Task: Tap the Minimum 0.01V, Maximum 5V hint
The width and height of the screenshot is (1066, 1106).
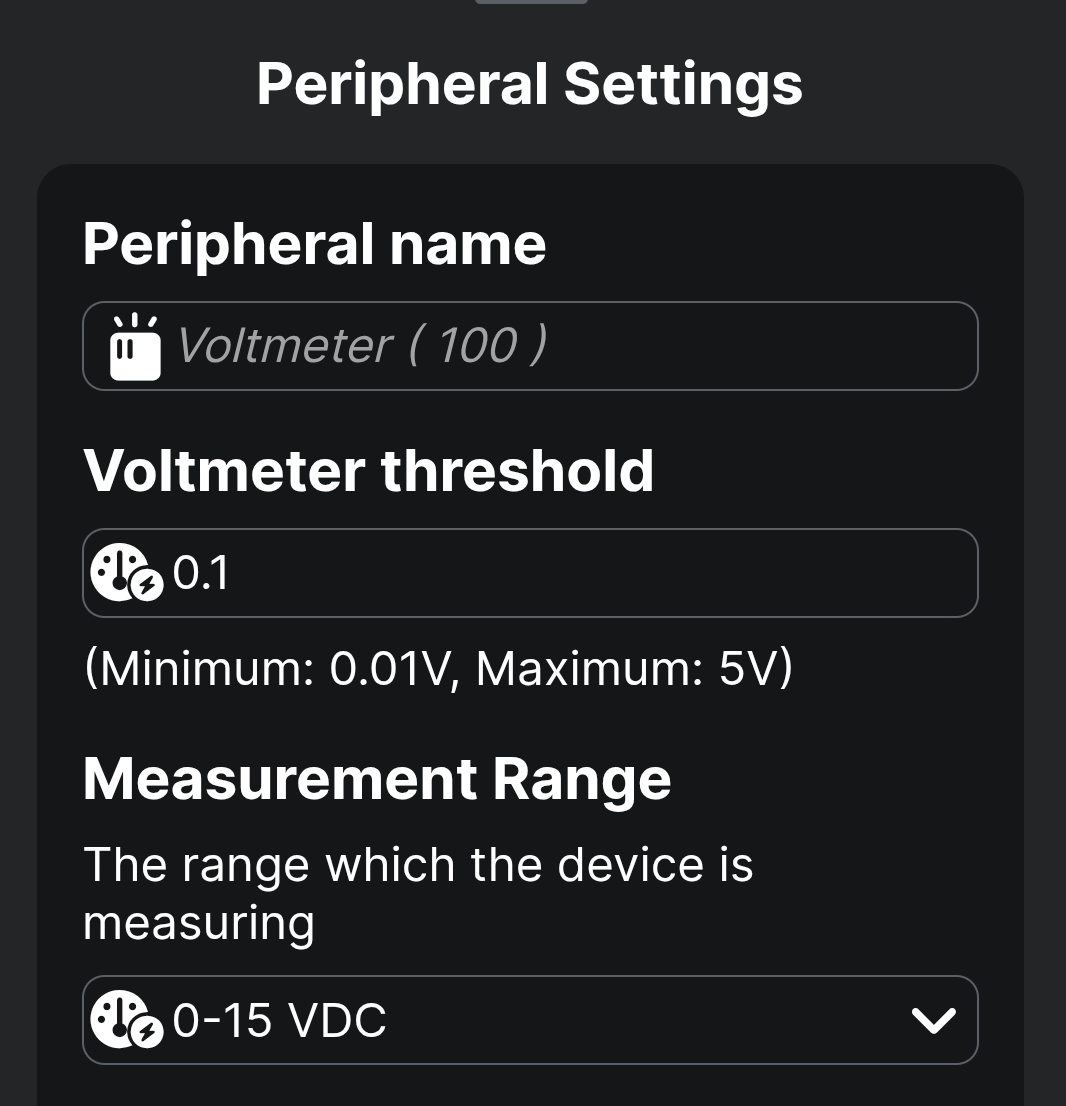Action: tap(438, 668)
